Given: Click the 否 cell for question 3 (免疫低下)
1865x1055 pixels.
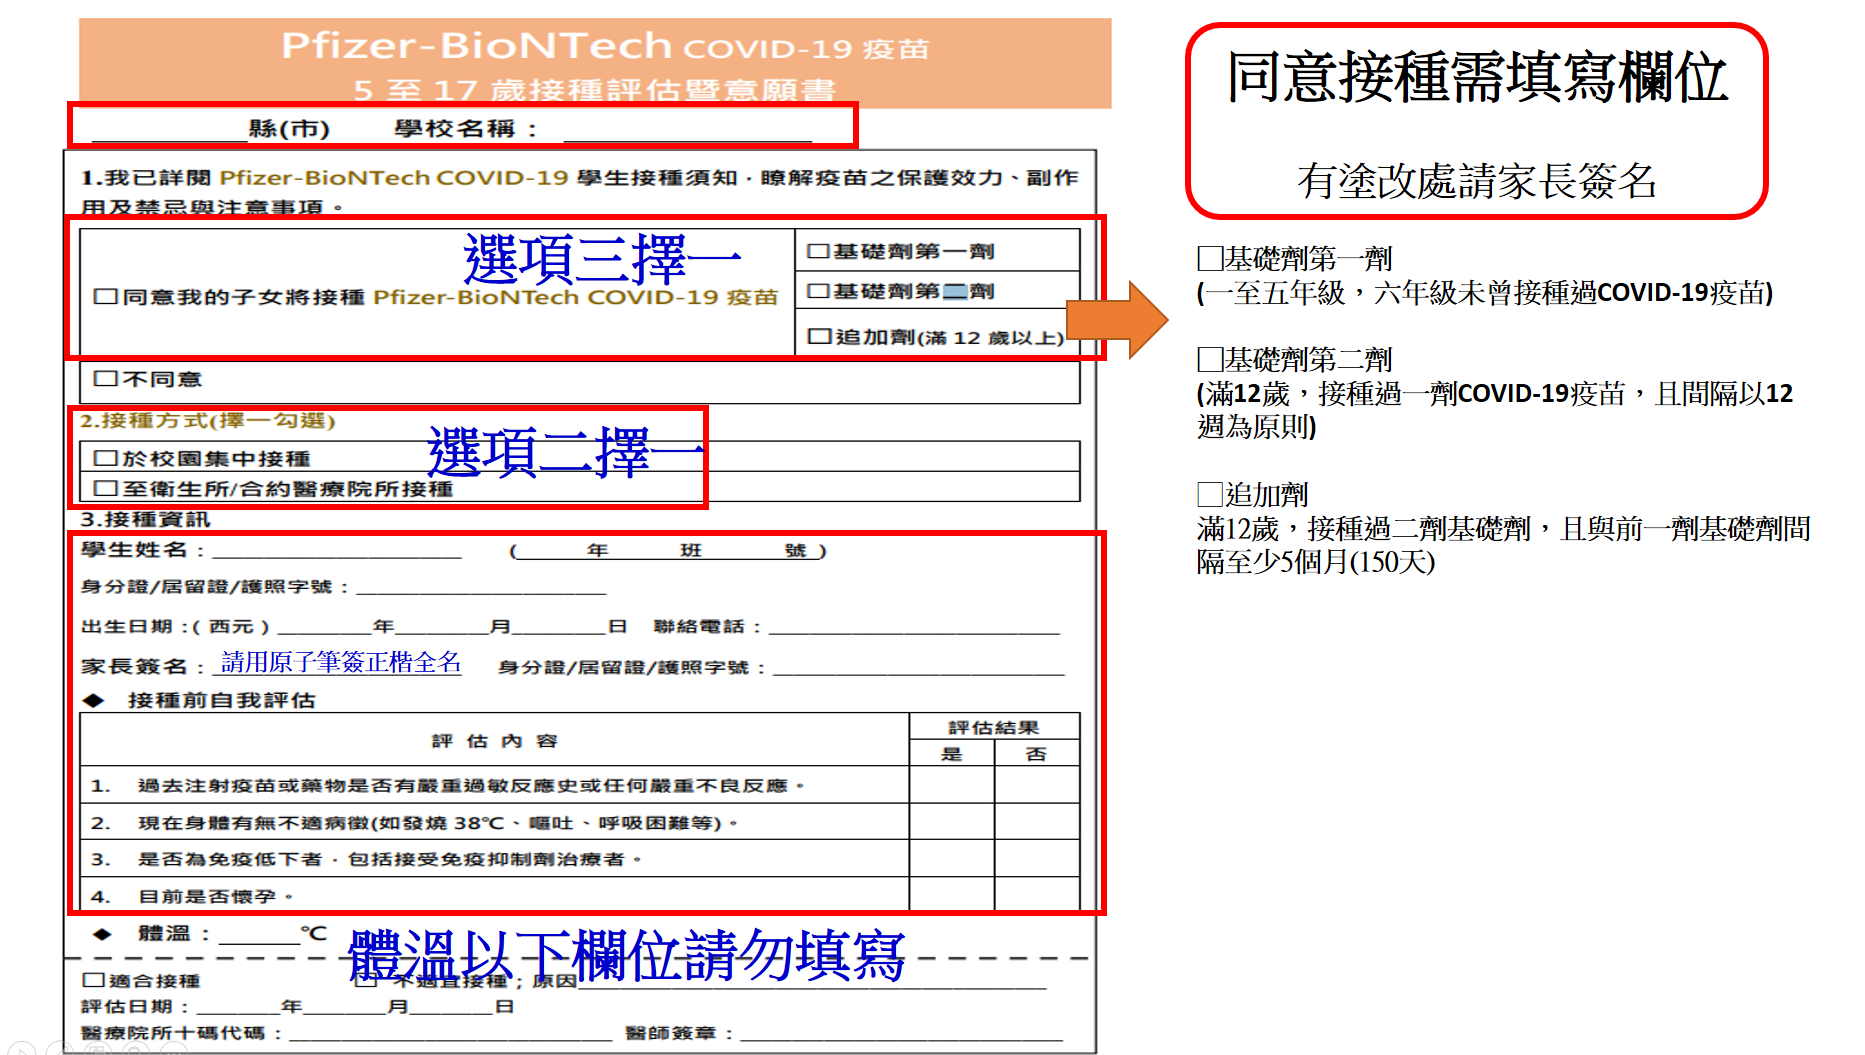Looking at the screenshot, I should tap(1037, 859).
